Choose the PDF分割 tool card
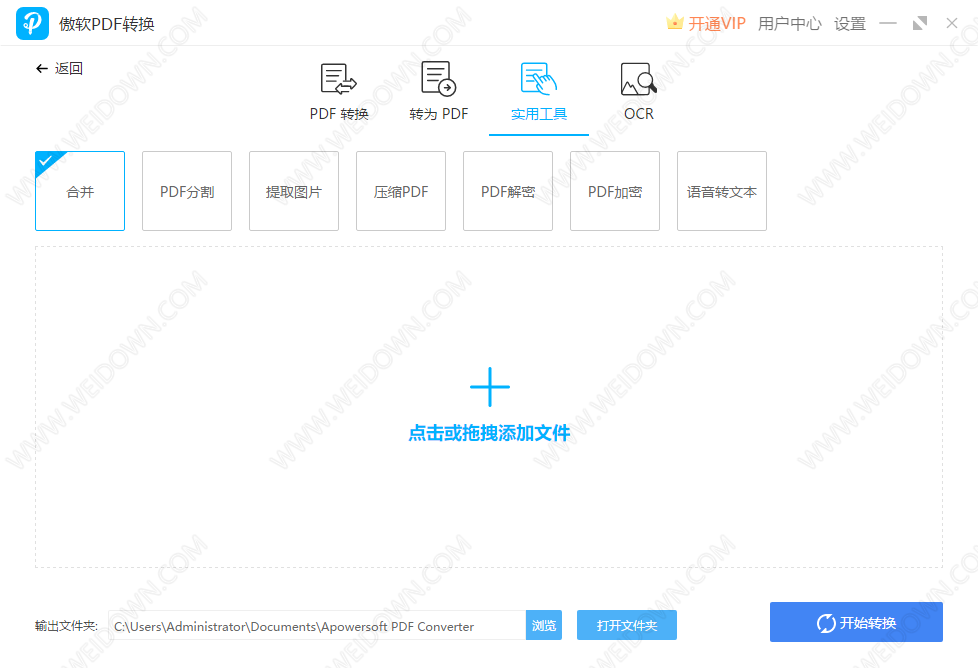978x668 pixels. 187,191
